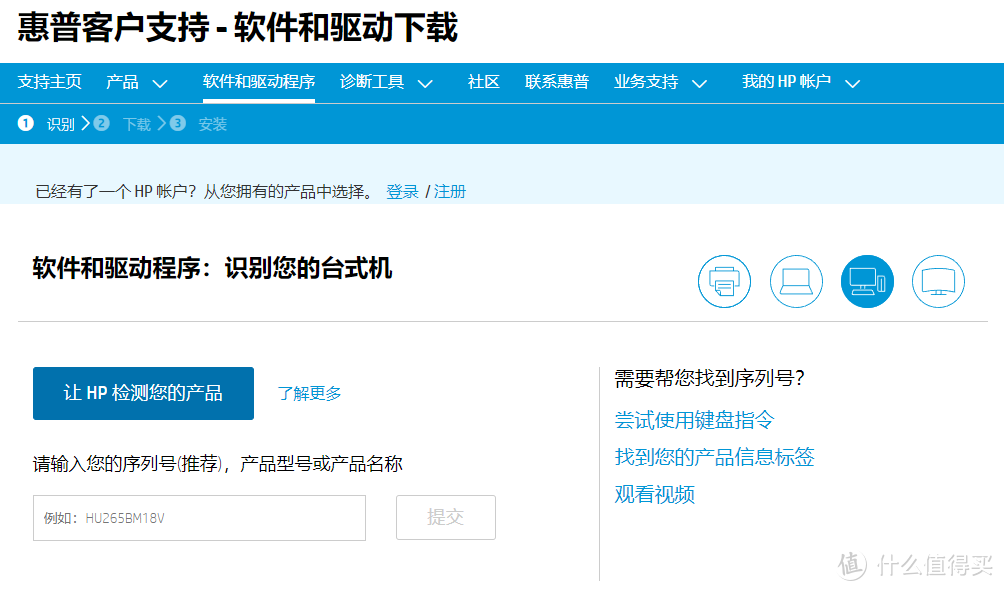Click text 需要帮您找到序列号?
This screenshot has height=591, width=1004.
(709, 378)
